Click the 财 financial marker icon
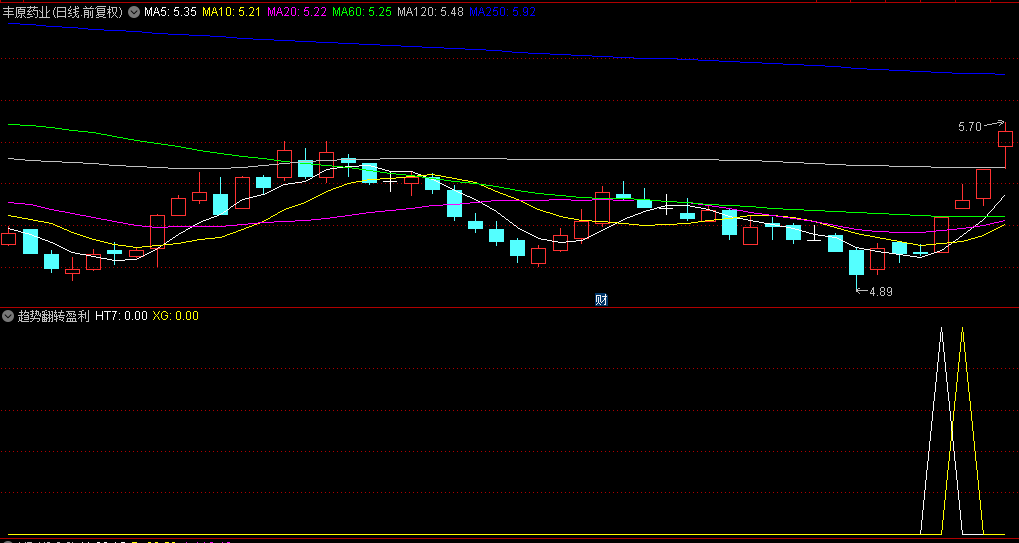 click(x=601, y=299)
